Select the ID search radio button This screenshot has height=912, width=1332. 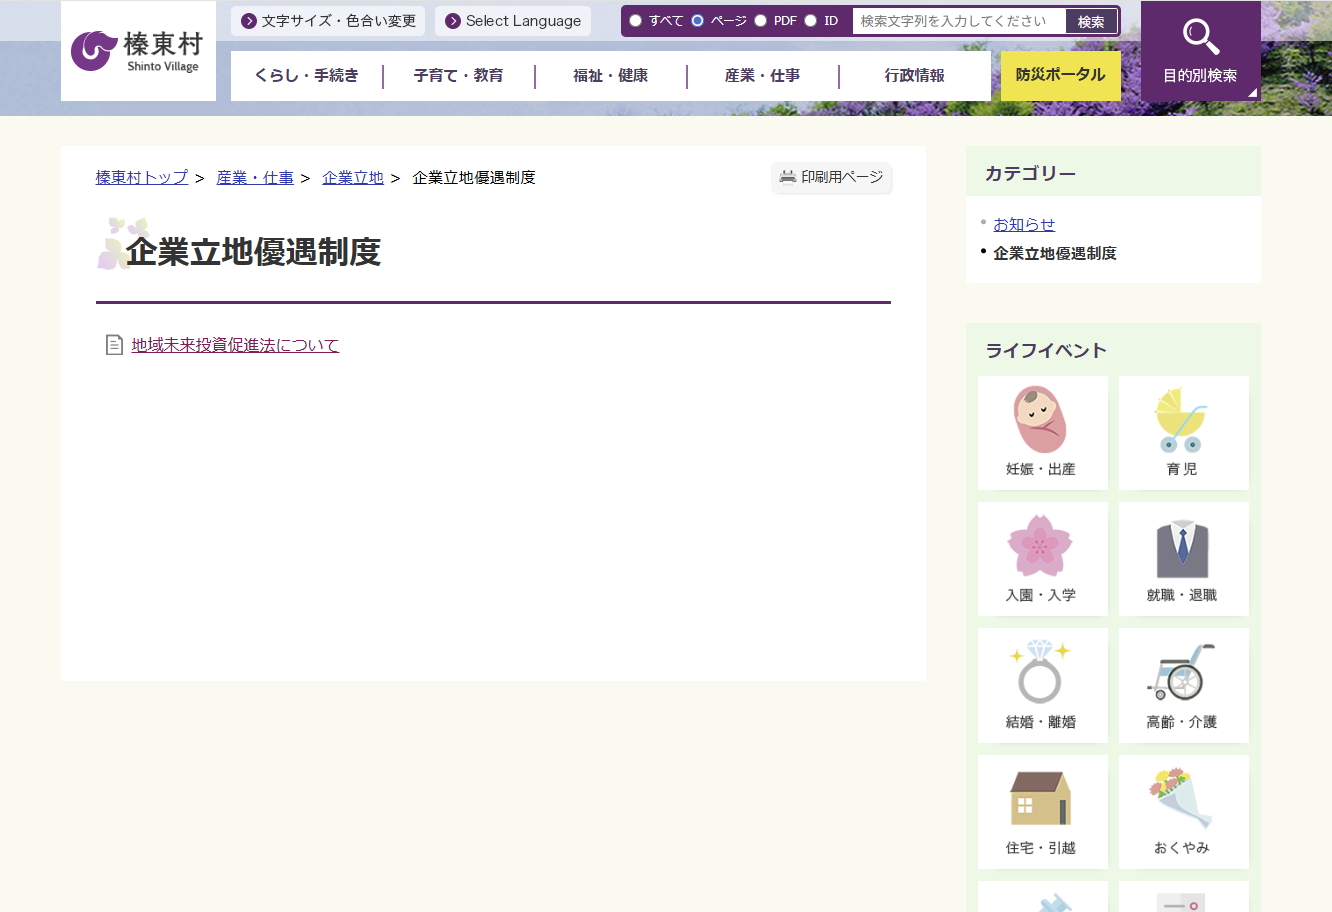coord(811,21)
